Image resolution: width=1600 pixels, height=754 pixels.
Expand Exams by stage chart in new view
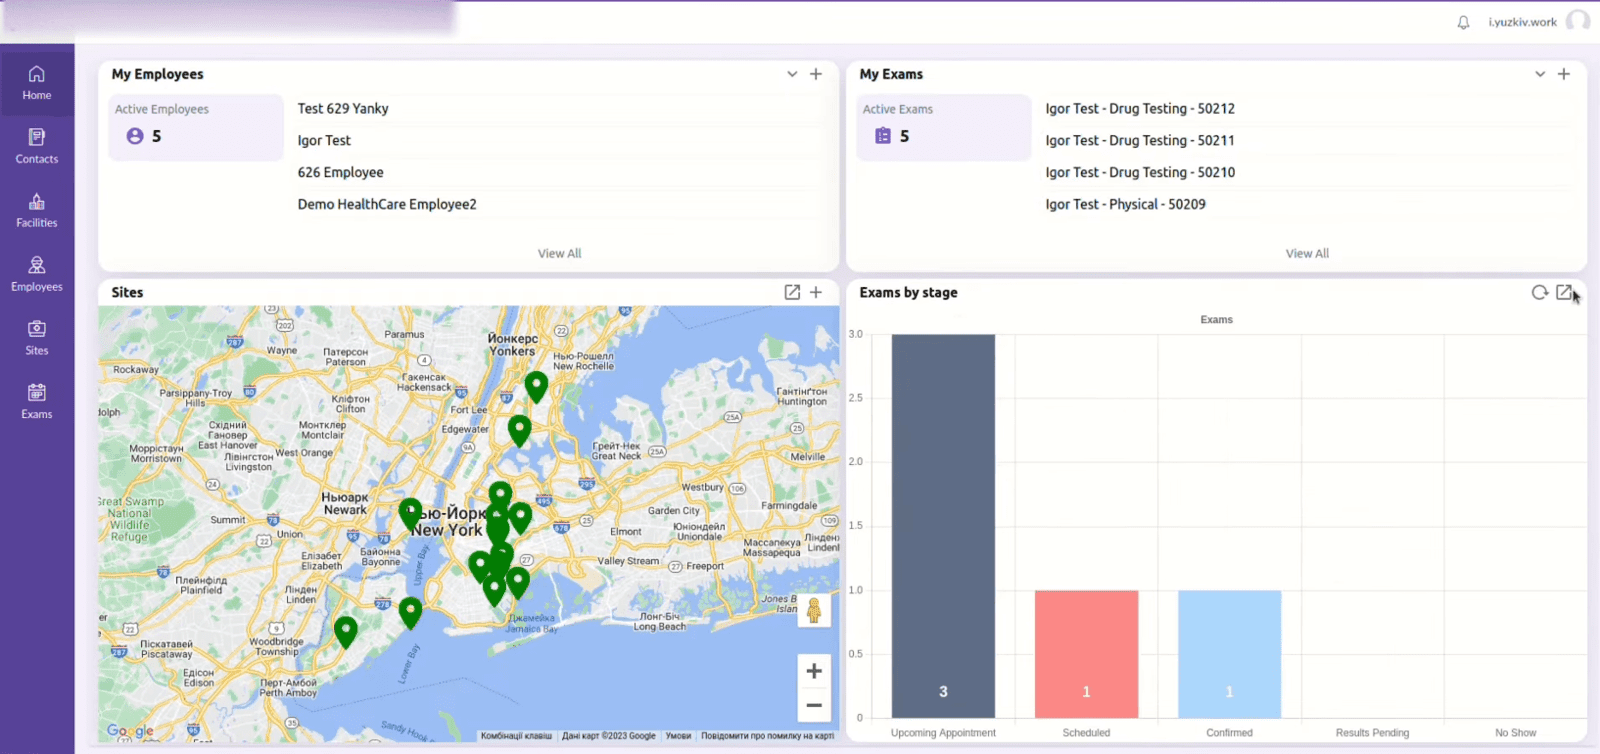coord(1564,292)
